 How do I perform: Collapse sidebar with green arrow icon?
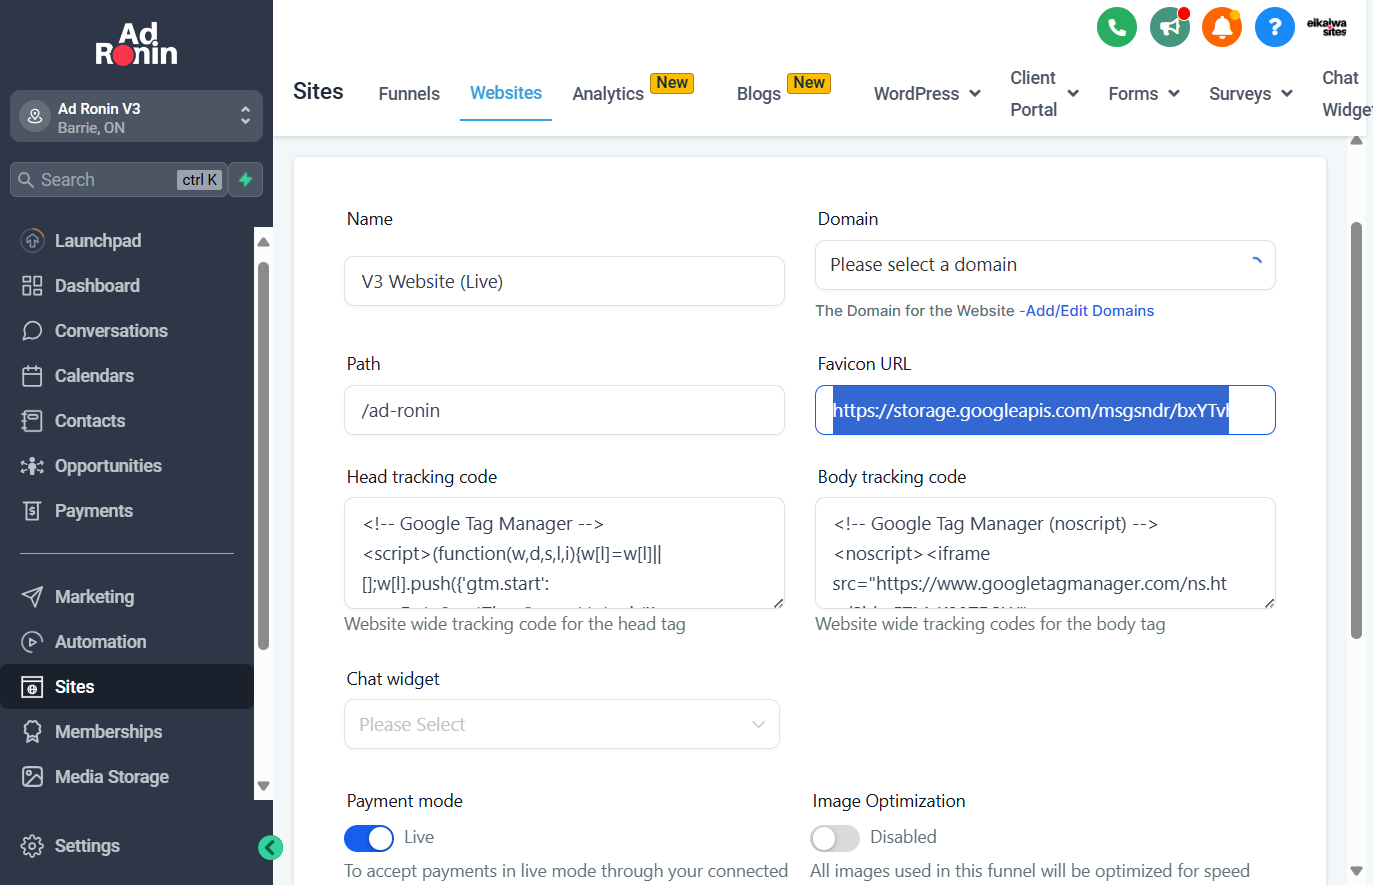[x=270, y=848]
